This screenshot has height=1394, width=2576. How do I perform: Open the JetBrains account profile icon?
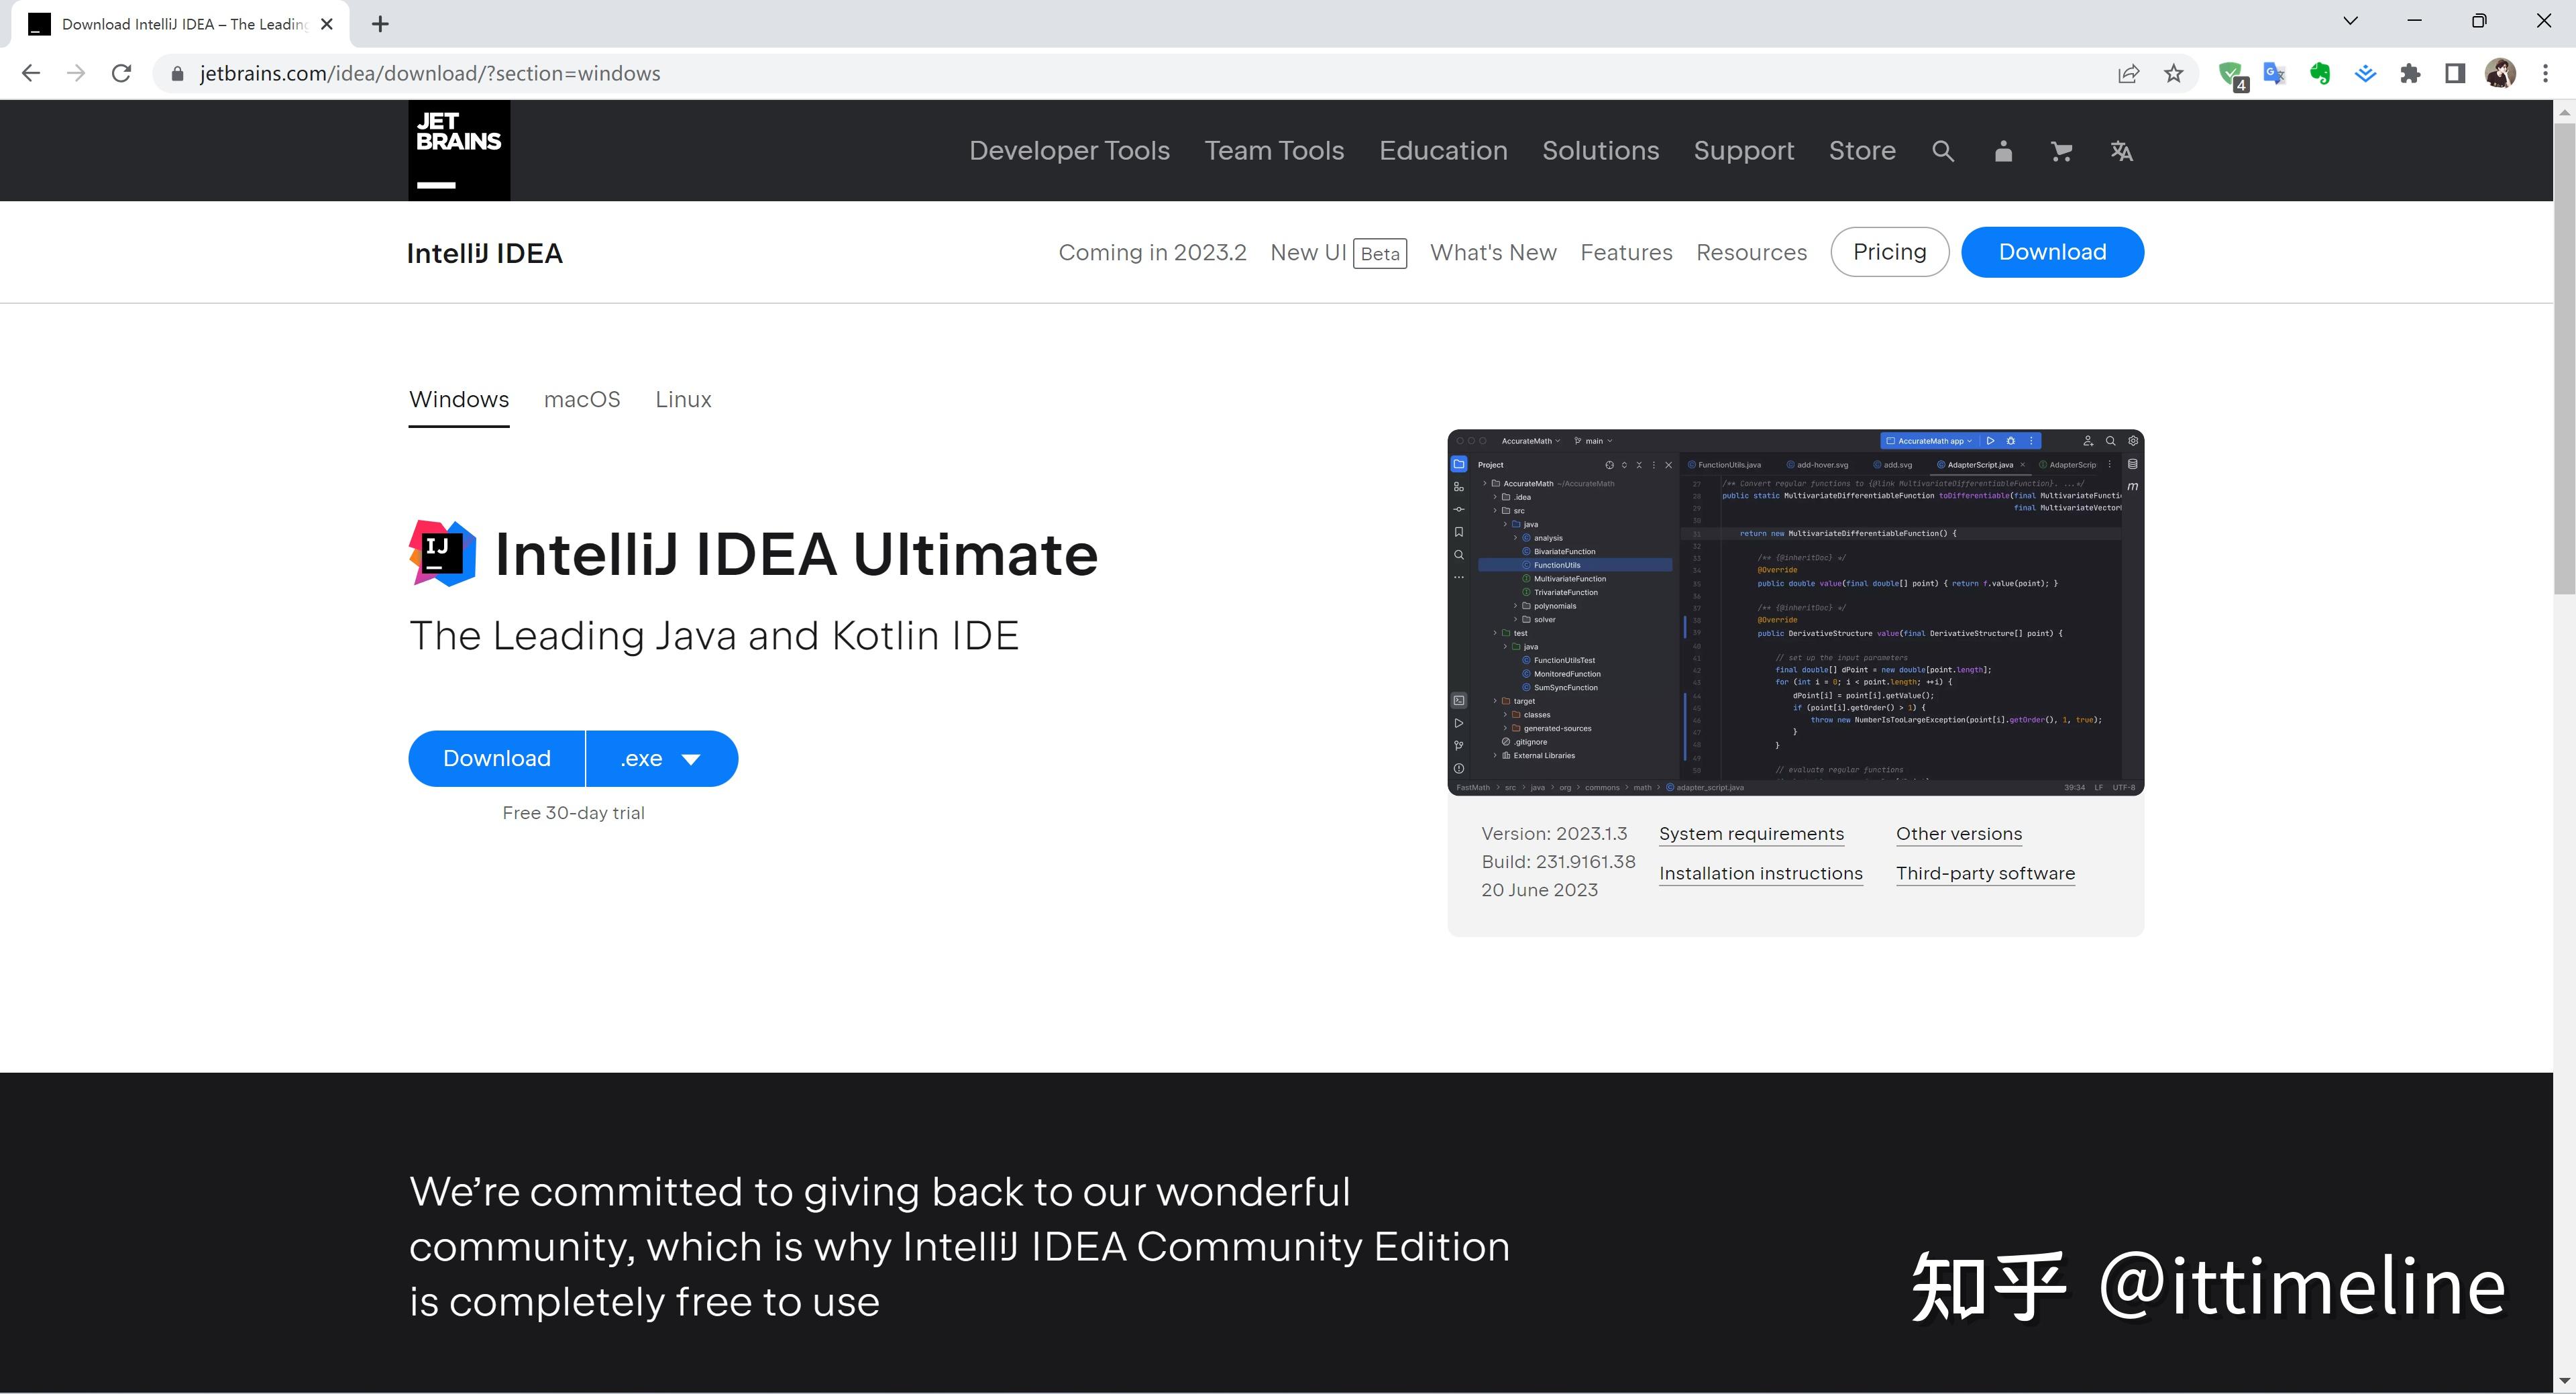point(2003,150)
